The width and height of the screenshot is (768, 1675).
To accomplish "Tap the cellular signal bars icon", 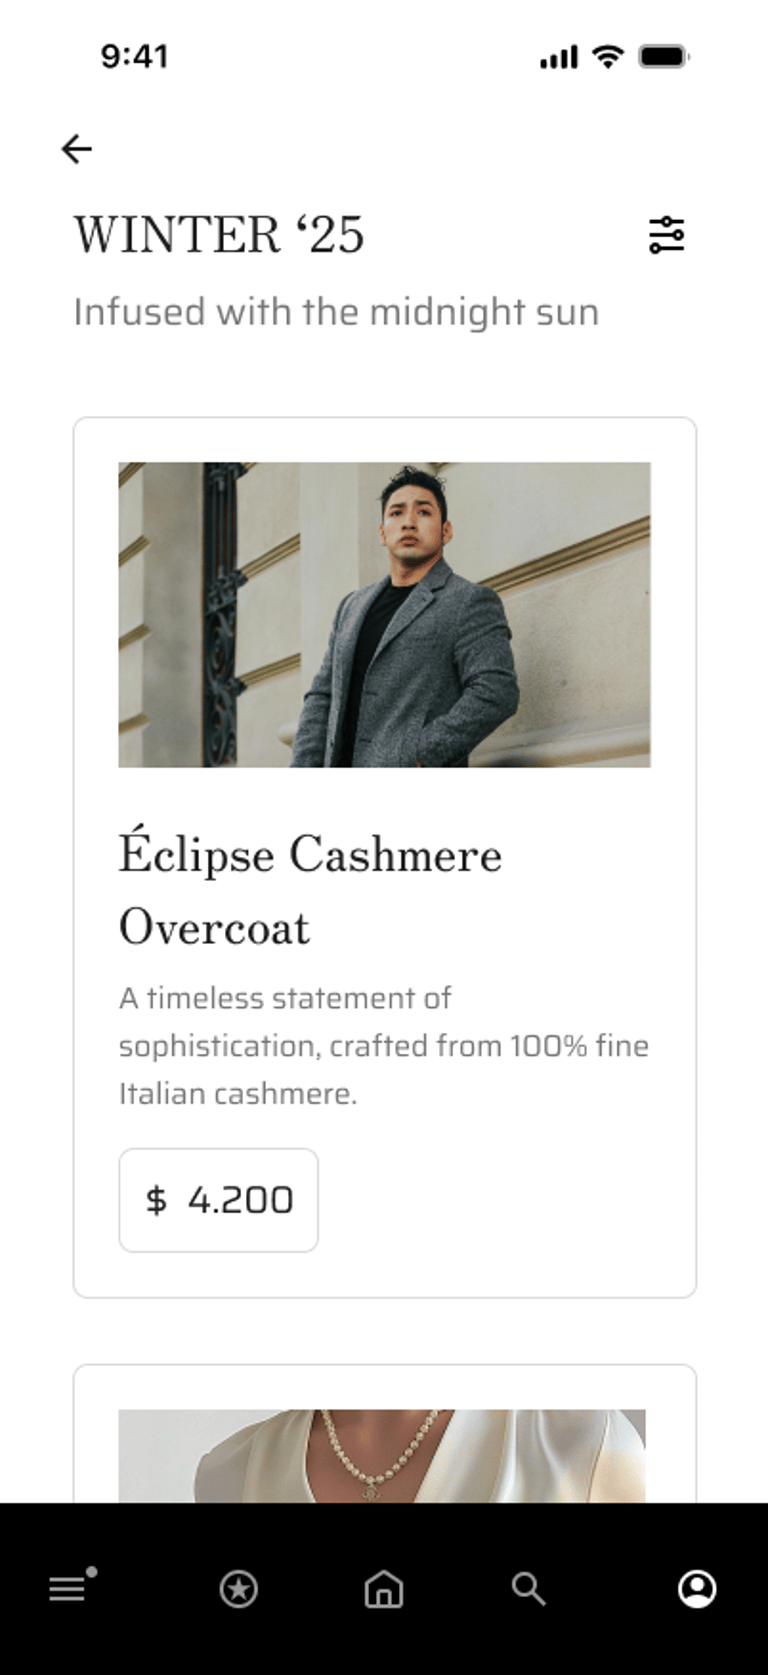I will (559, 57).
